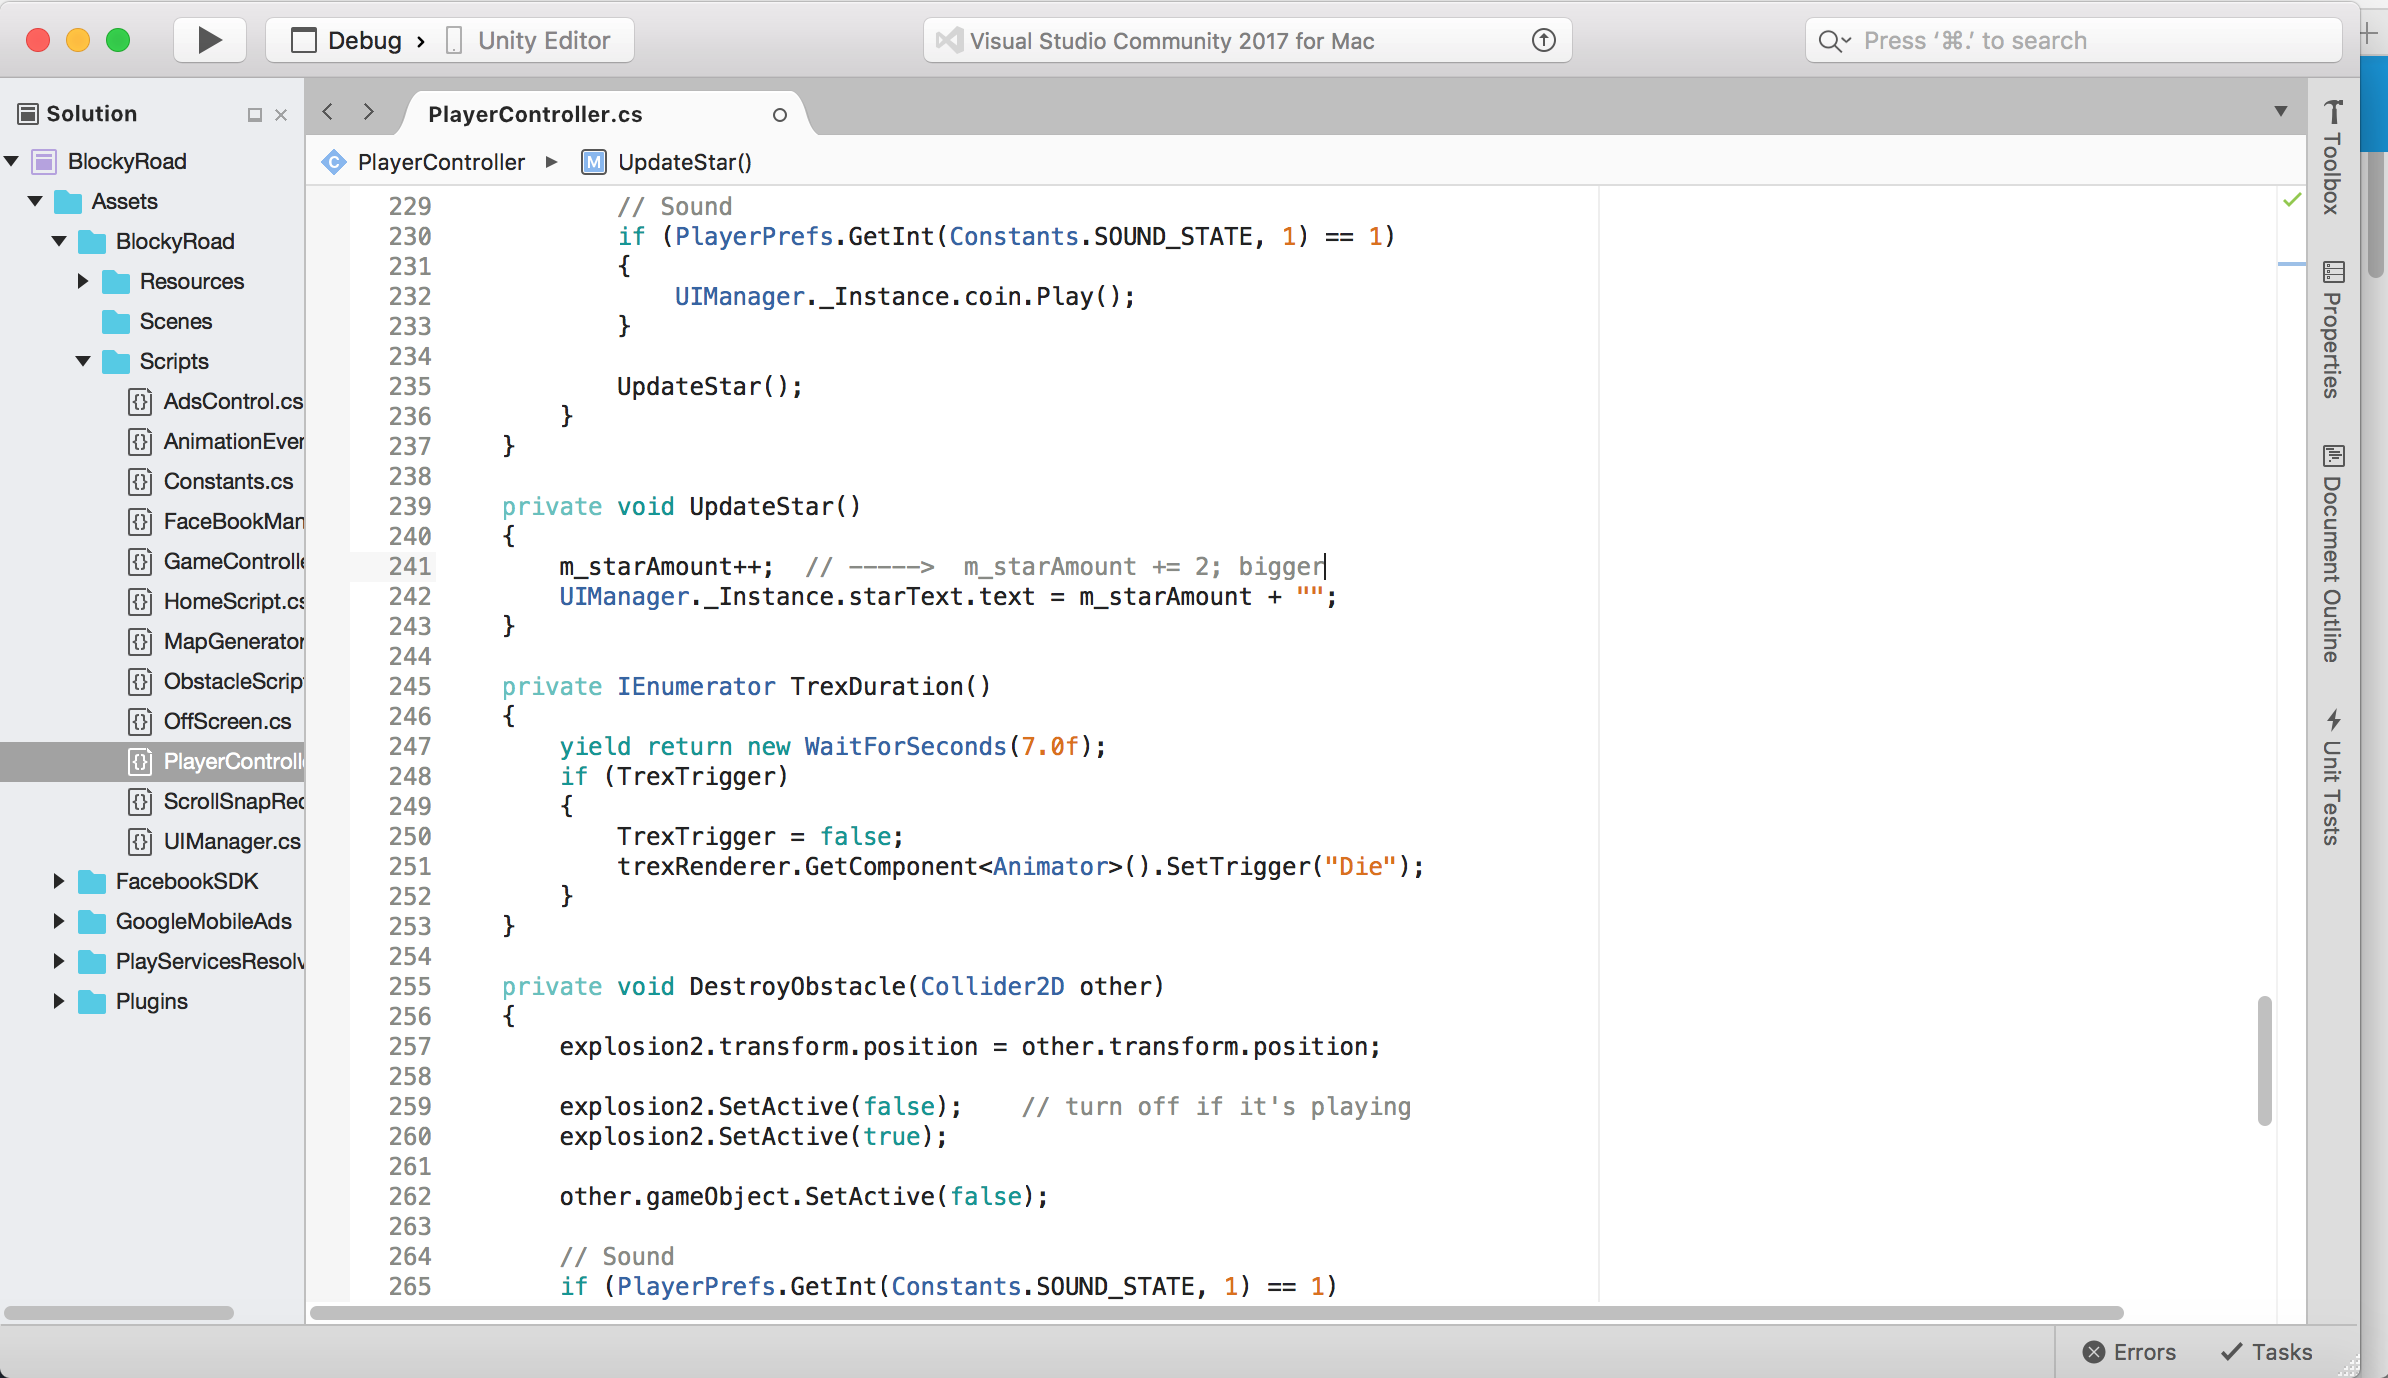This screenshot has height=1378, width=2388.
Task: Click the ScrollSnapRect file icon
Action: (140, 801)
